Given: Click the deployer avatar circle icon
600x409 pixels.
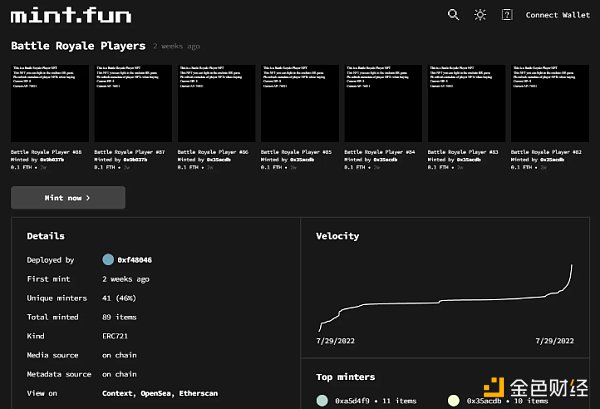Looking at the screenshot, I should click(108, 260).
